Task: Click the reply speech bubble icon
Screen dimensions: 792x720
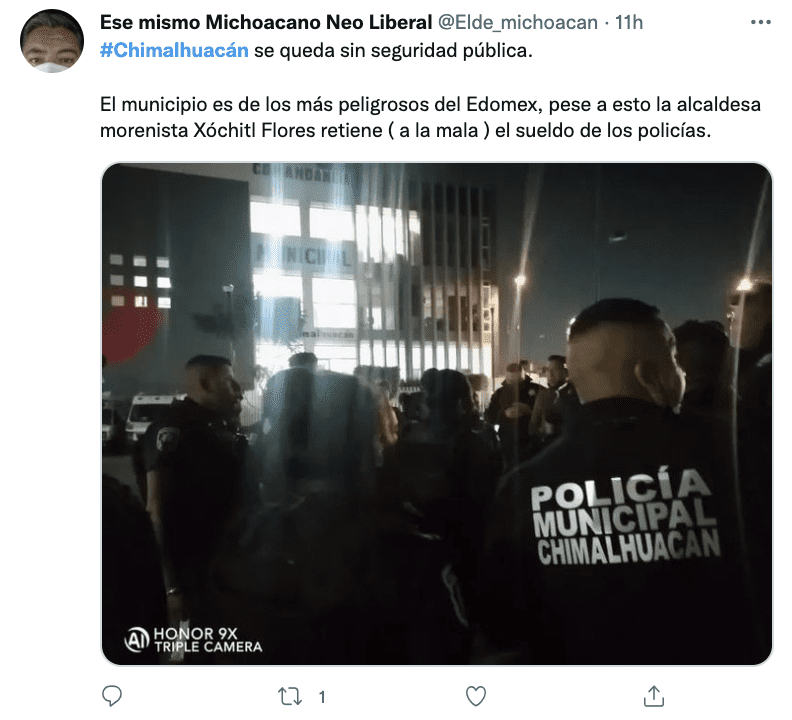Action: [112, 696]
